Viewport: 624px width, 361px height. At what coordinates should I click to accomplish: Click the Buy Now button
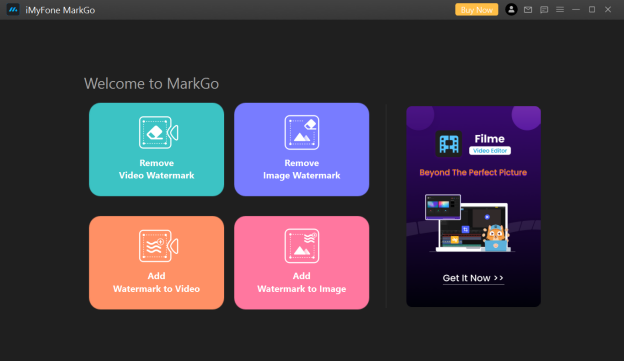[x=476, y=10]
